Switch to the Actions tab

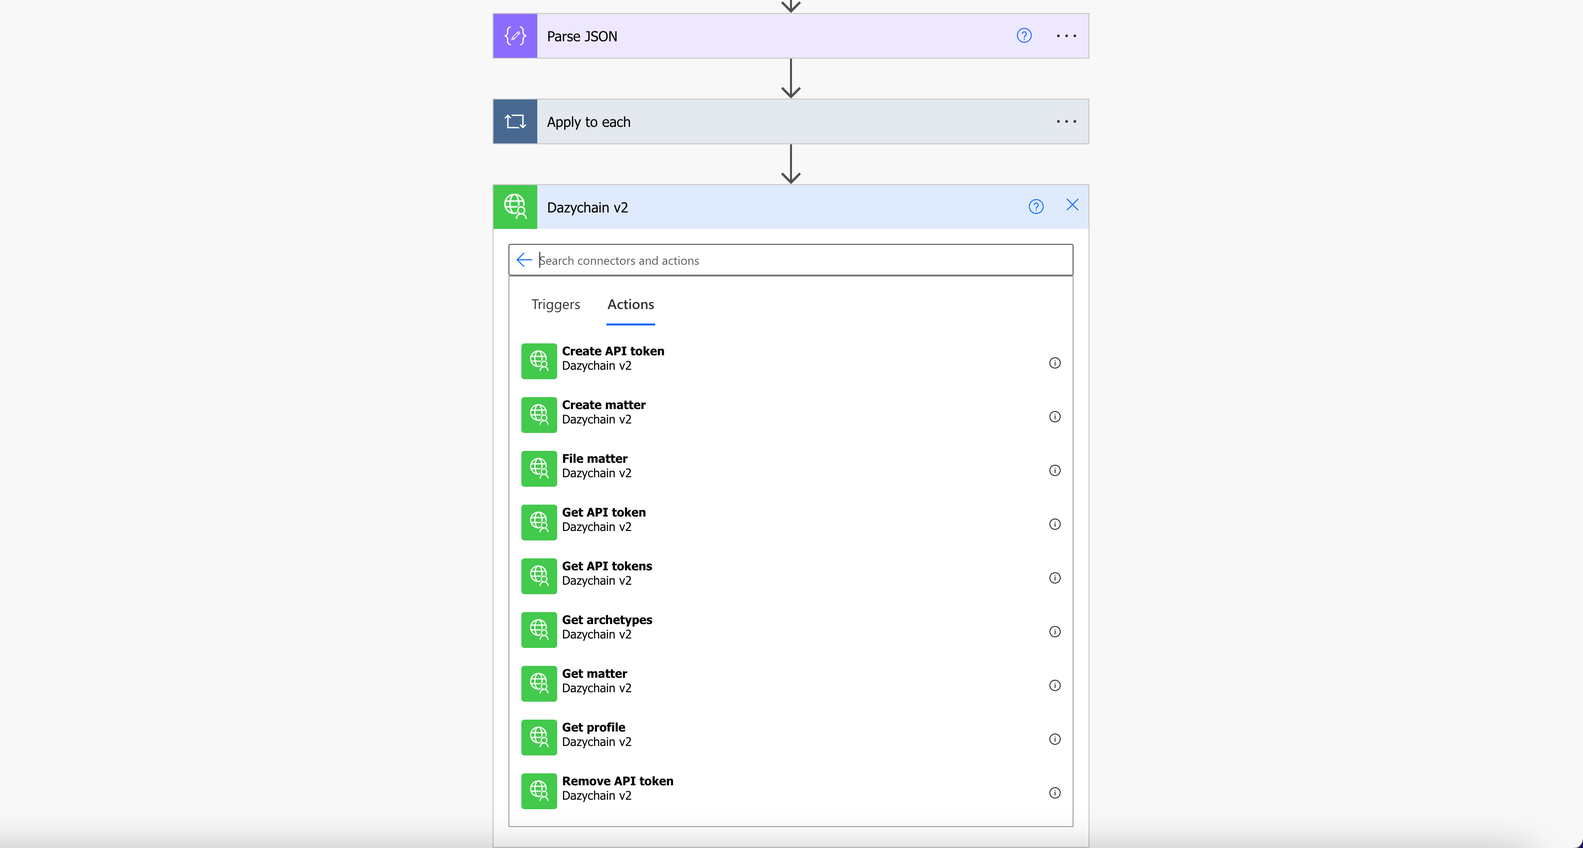[631, 305]
